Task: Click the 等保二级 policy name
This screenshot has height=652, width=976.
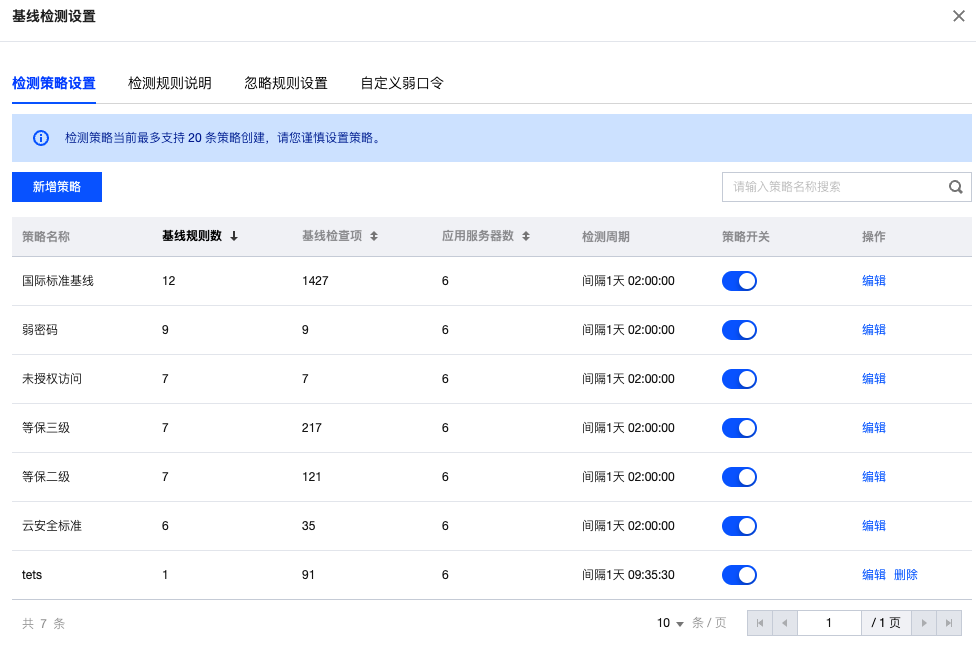Action: [46, 477]
